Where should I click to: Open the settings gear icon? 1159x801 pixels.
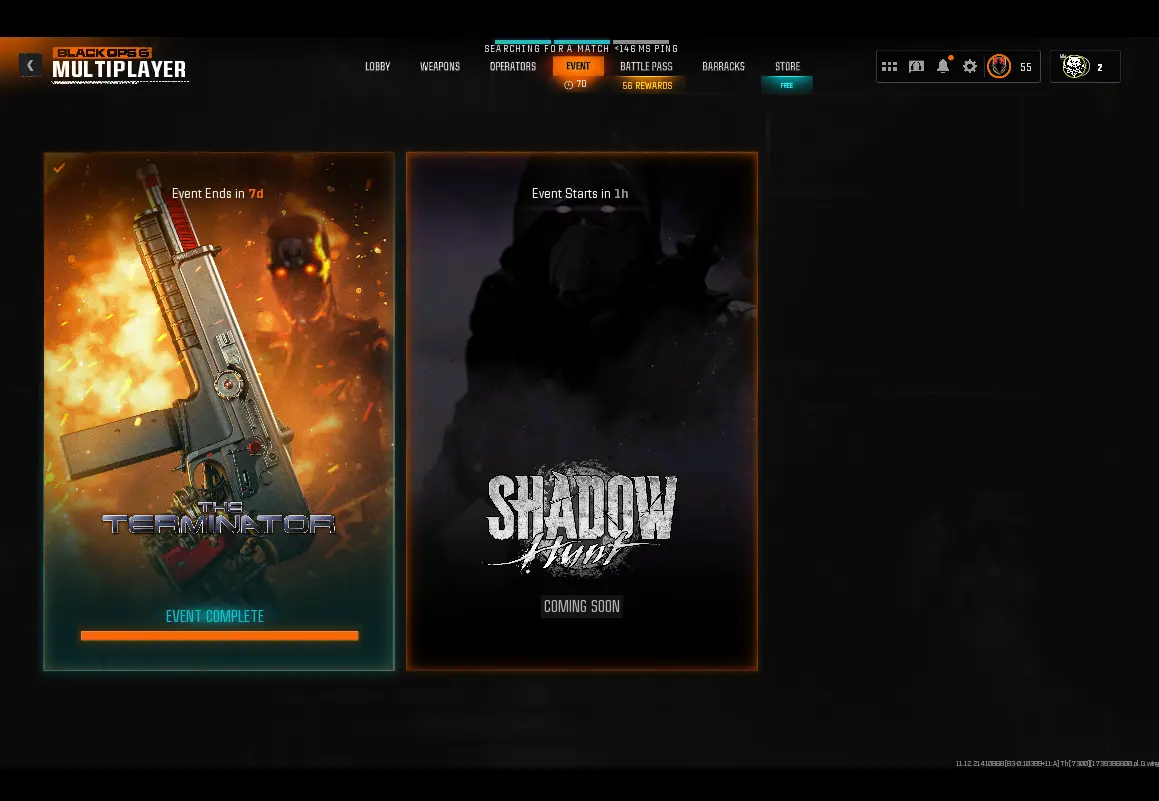970,67
